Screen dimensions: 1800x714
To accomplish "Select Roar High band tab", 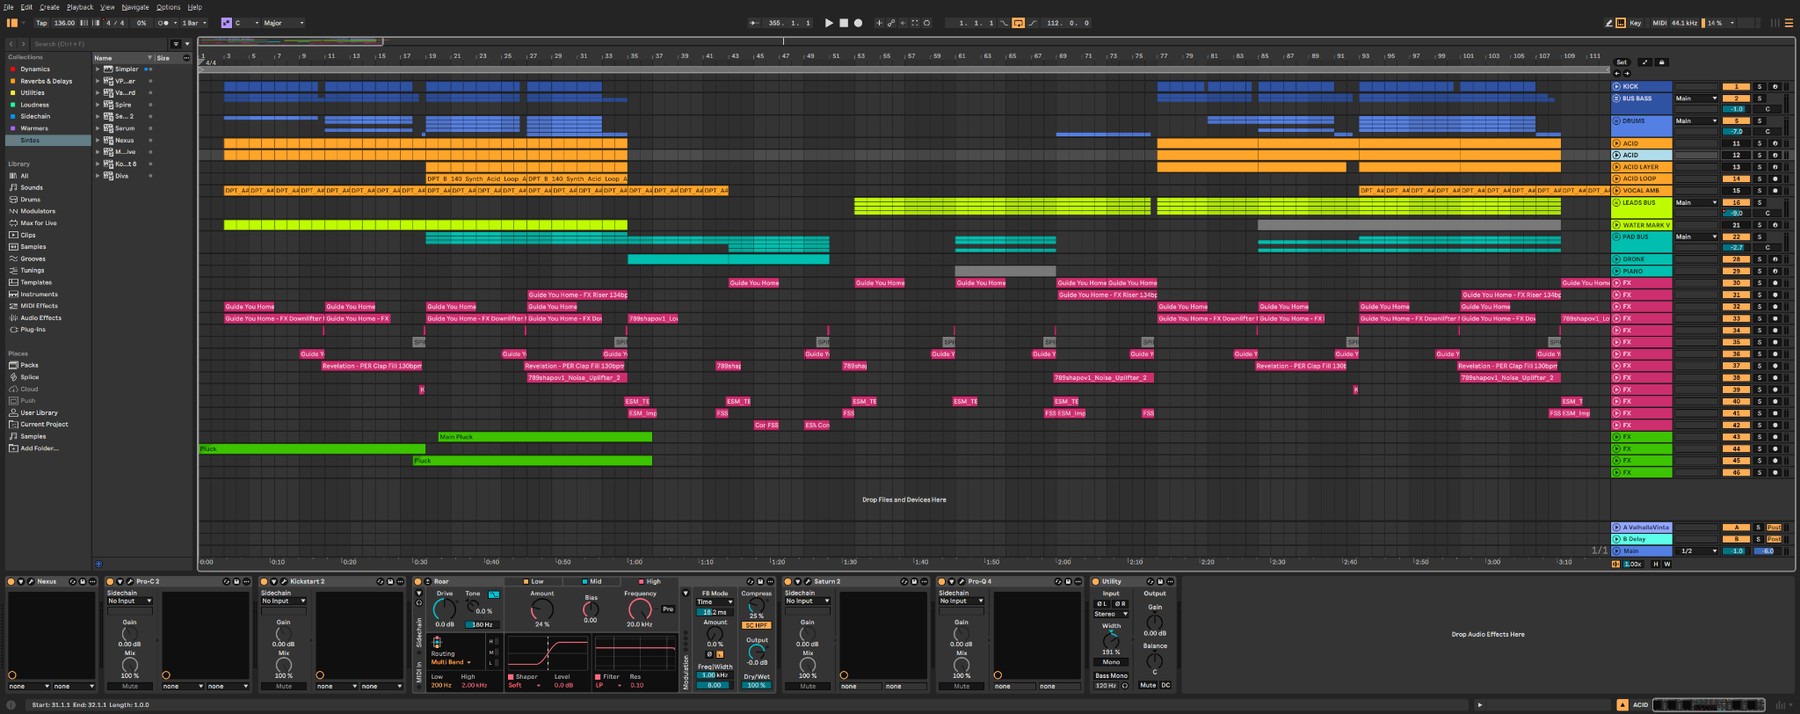I will [649, 581].
